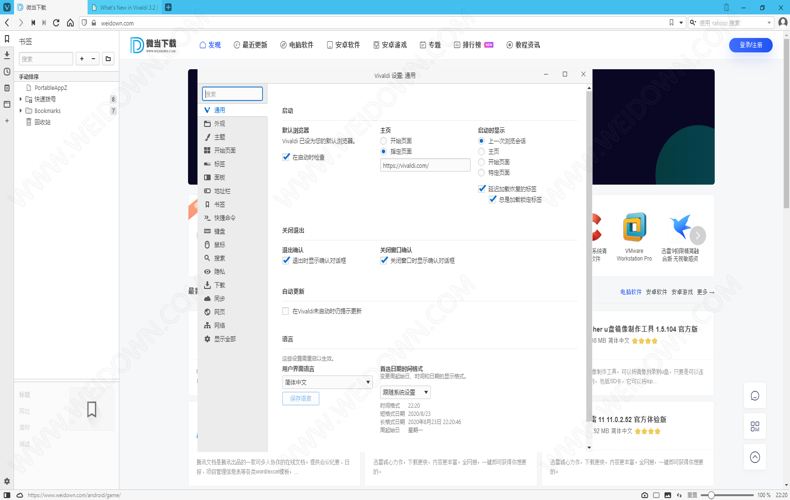790x500 pixels.
Task: Enable update notifications when Vivaldi not running
Action: pos(286,311)
